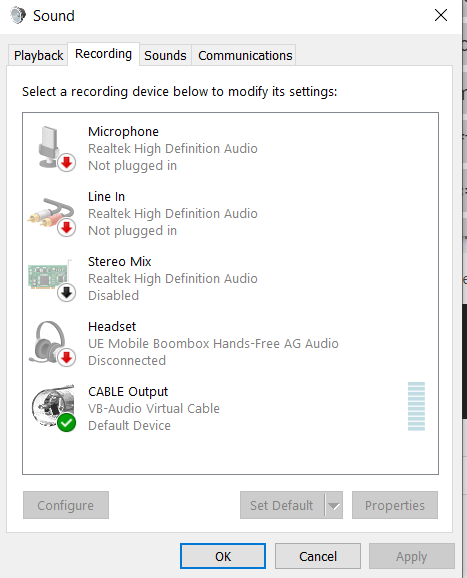The height and width of the screenshot is (578, 467).
Task: Select the UE Mobile Boombox Headset entry
Action: (230, 343)
